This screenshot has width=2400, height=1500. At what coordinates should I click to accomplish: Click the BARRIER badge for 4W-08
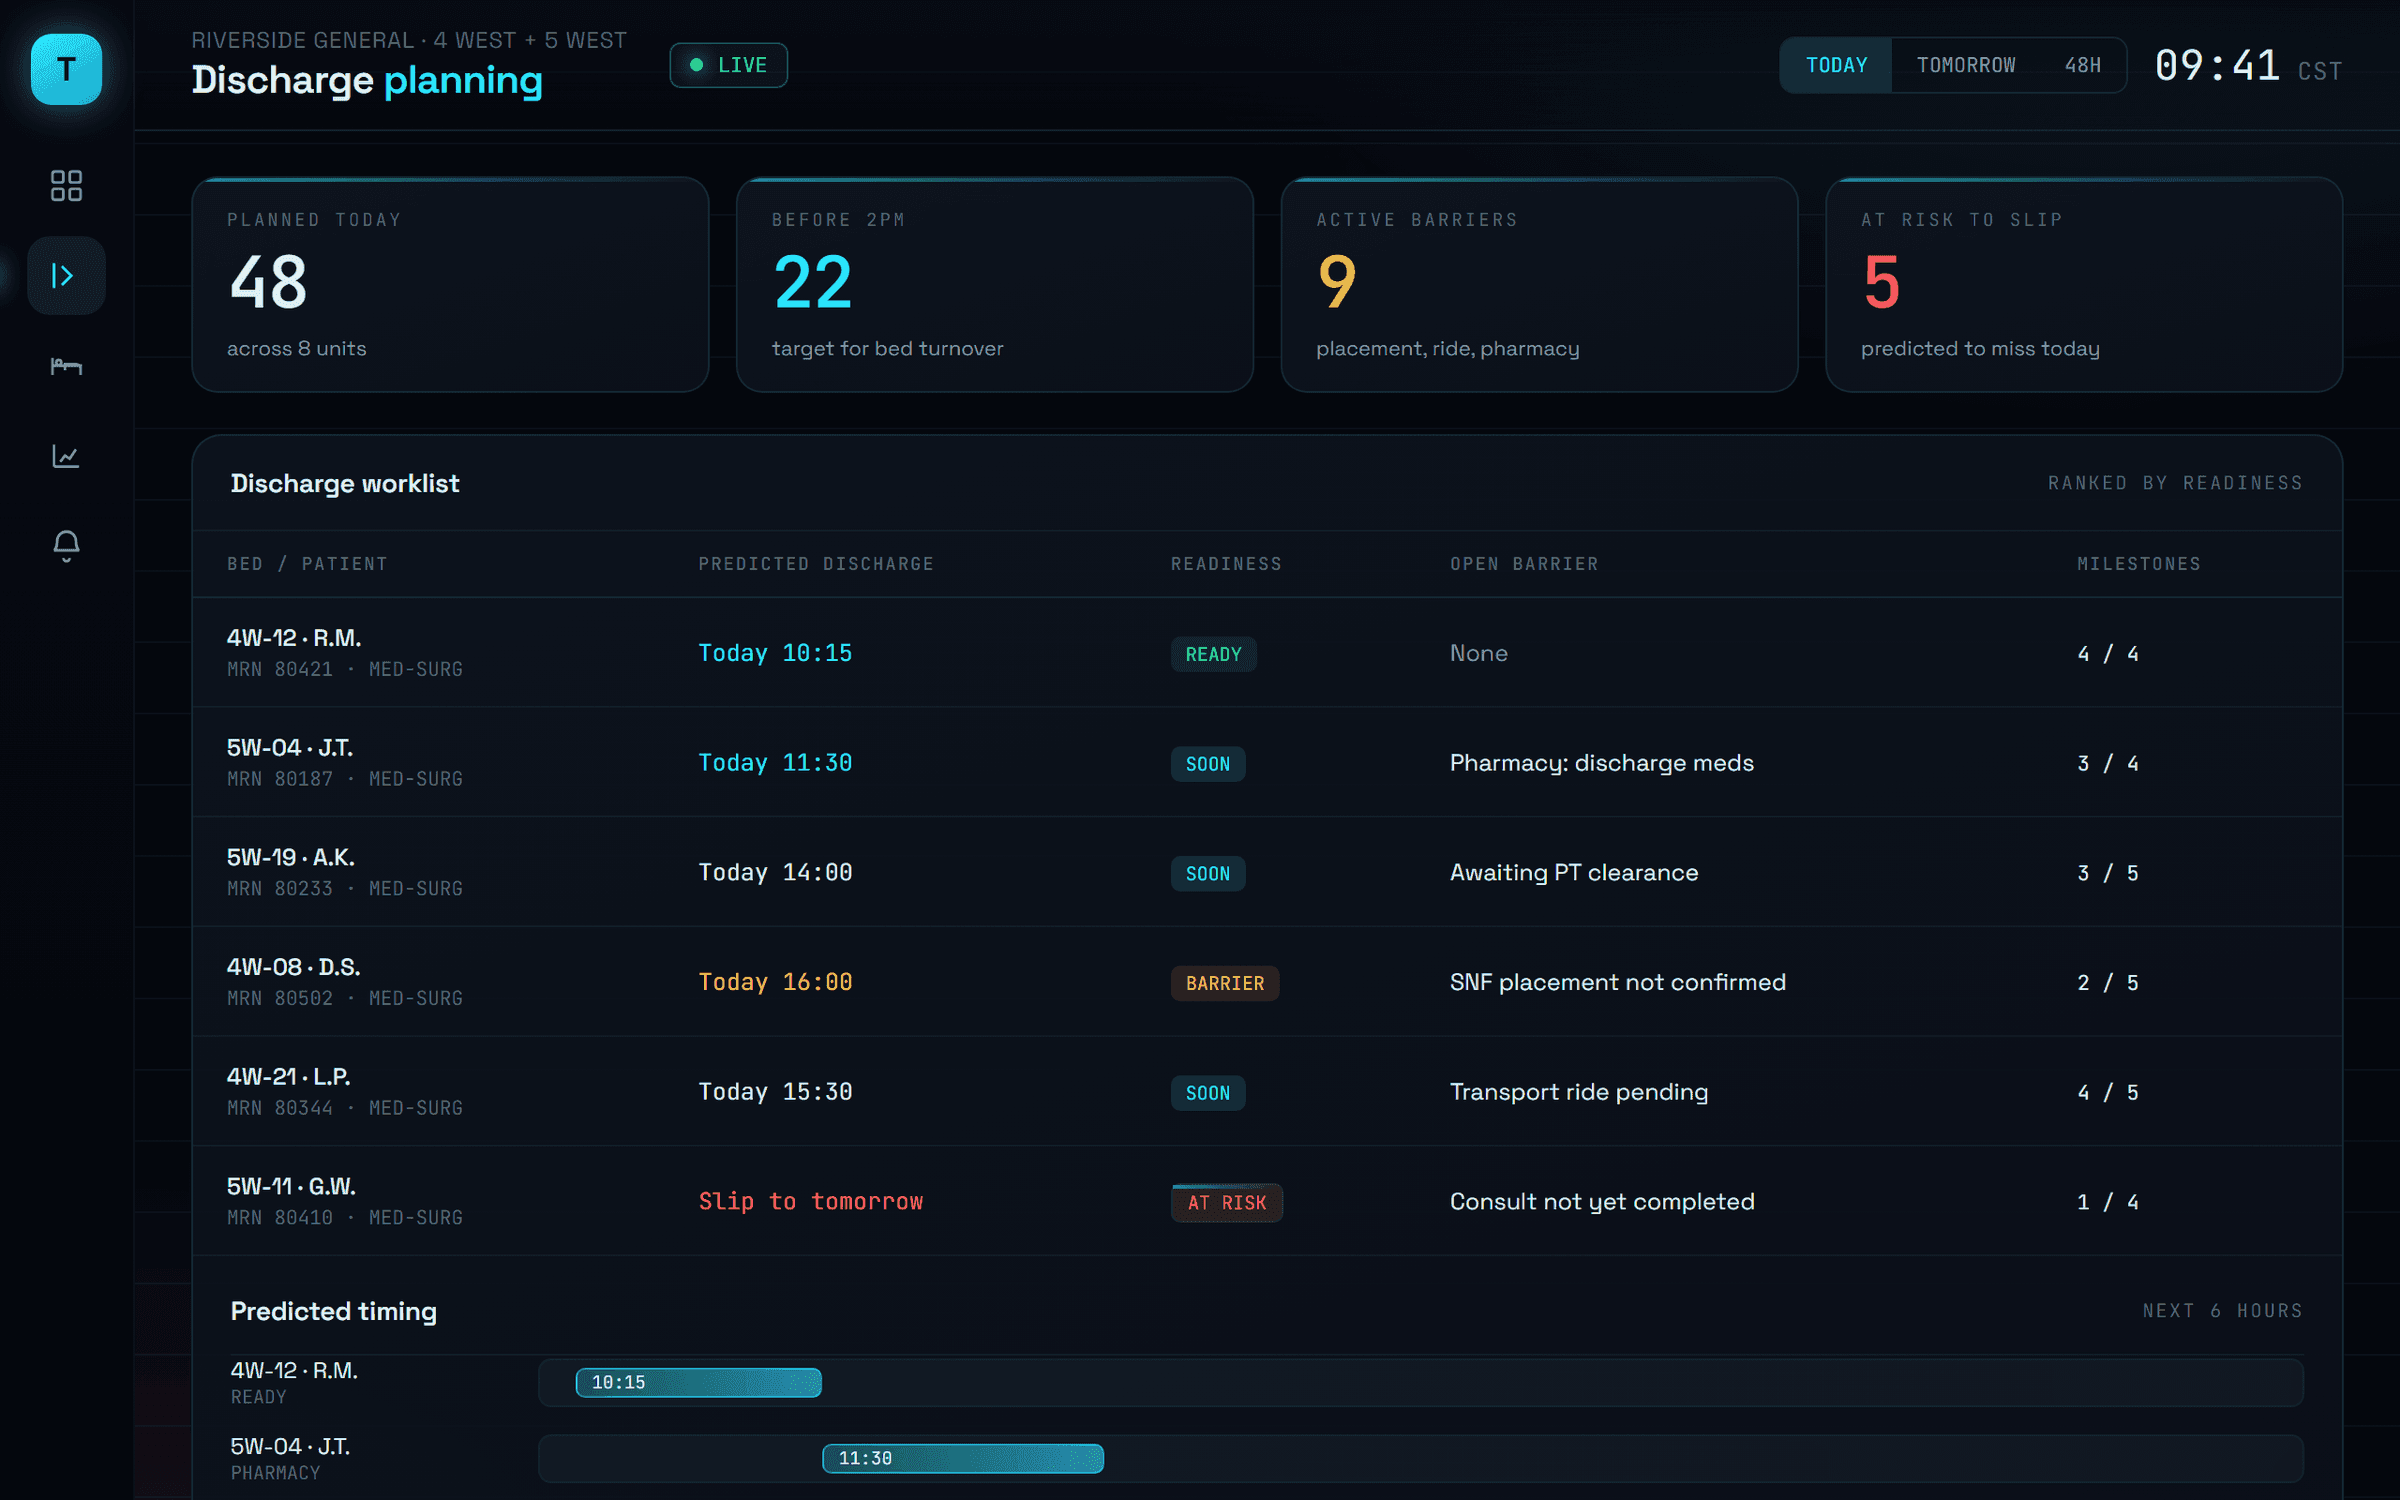(1225, 983)
